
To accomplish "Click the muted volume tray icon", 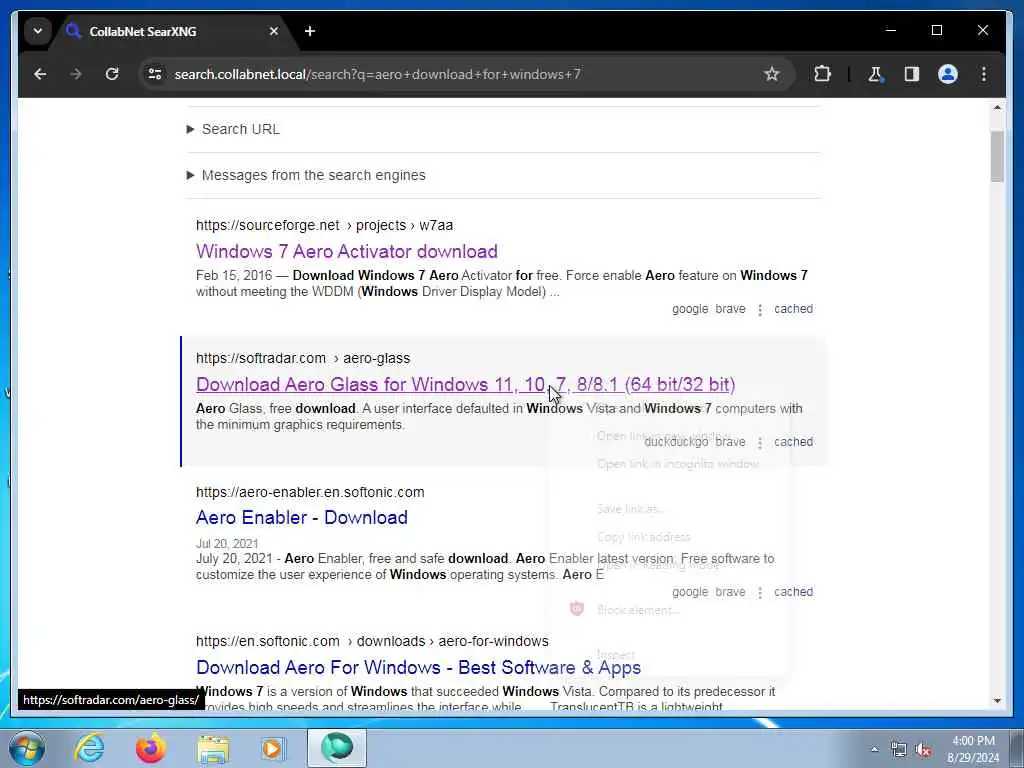I will coord(923,750).
